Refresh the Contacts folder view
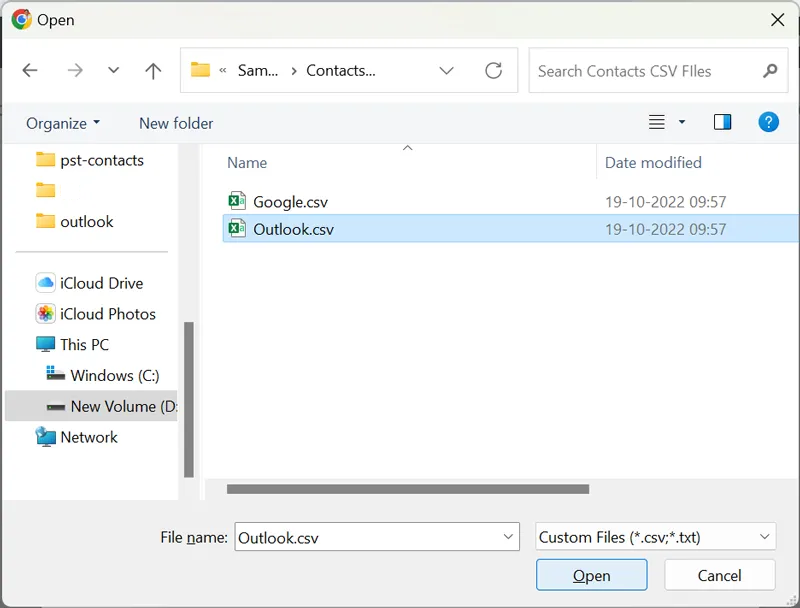This screenshot has height=608, width=800. pos(493,70)
